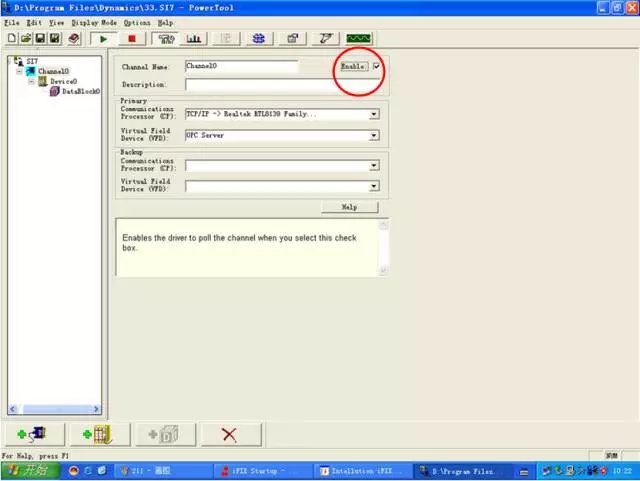Open the statistics bar chart view

click(194, 38)
